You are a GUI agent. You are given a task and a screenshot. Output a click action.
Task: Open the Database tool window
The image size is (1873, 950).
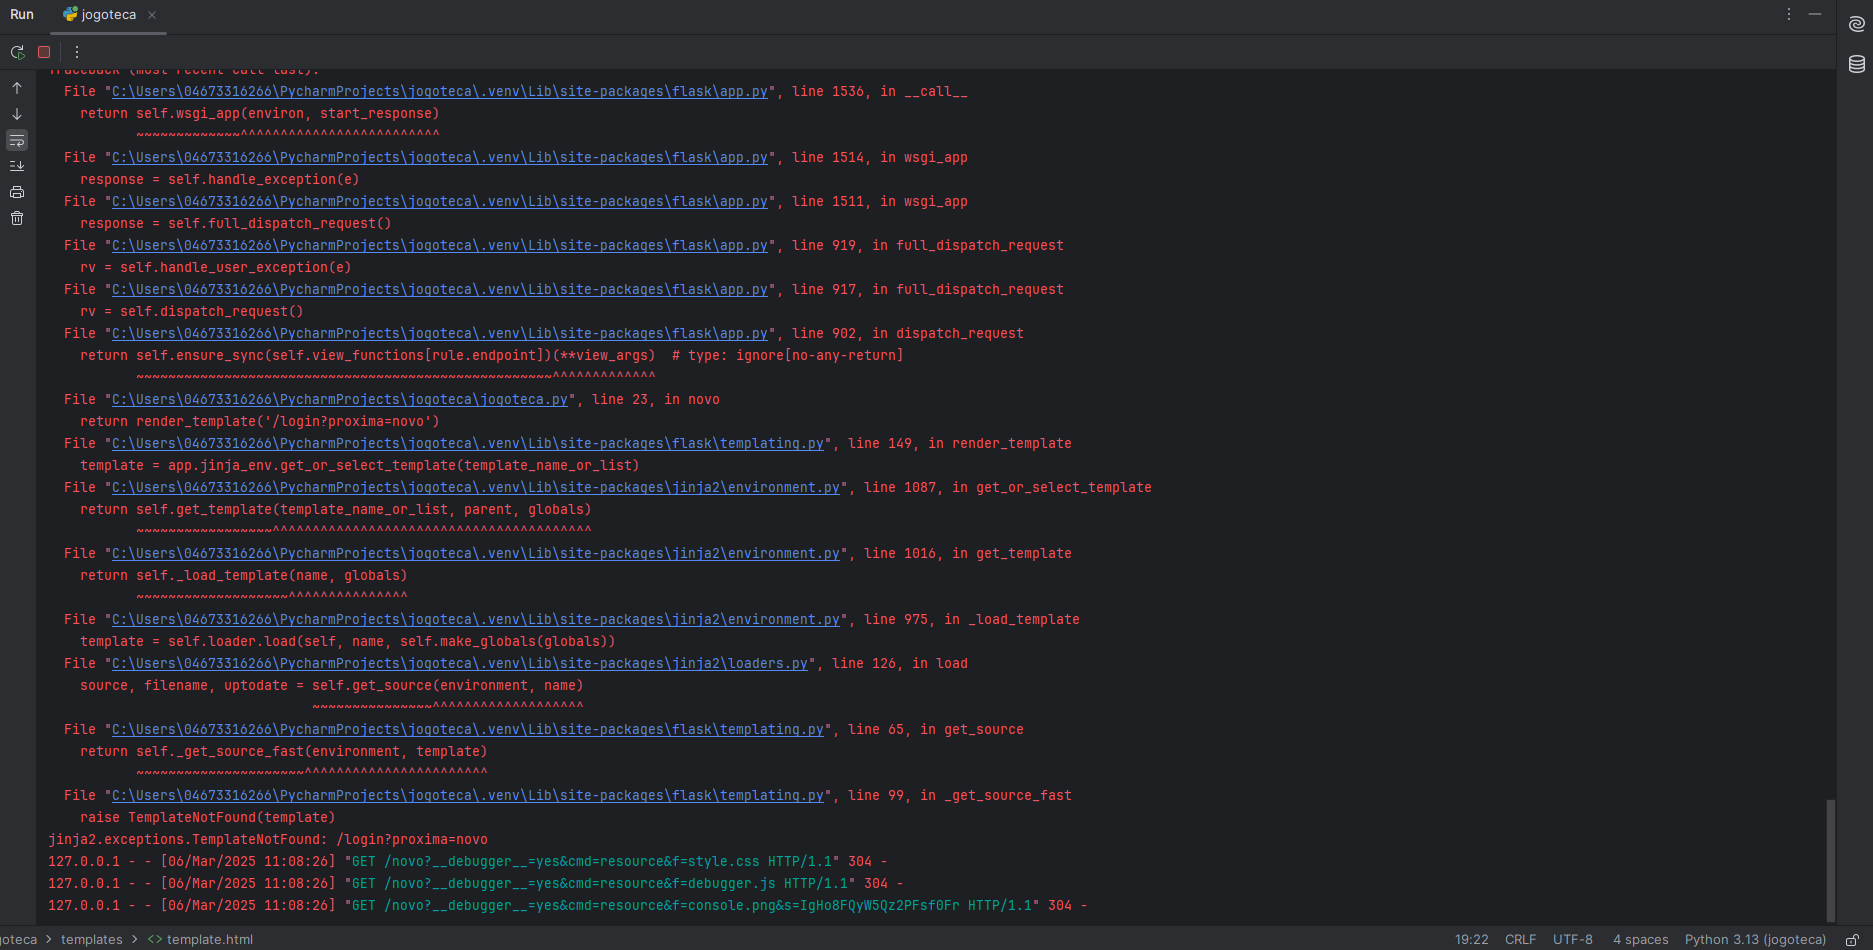(1856, 64)
